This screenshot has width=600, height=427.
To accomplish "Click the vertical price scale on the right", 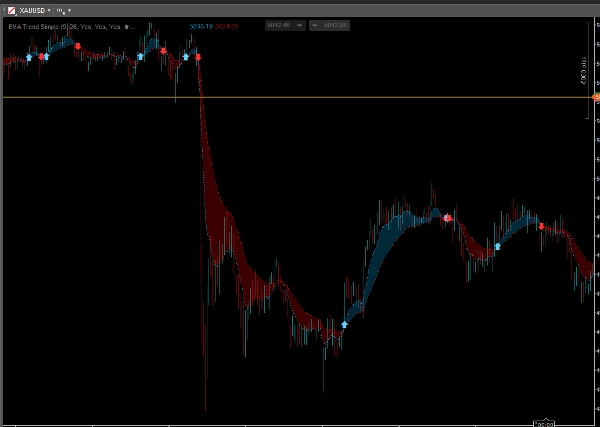I will click(590, 250).
